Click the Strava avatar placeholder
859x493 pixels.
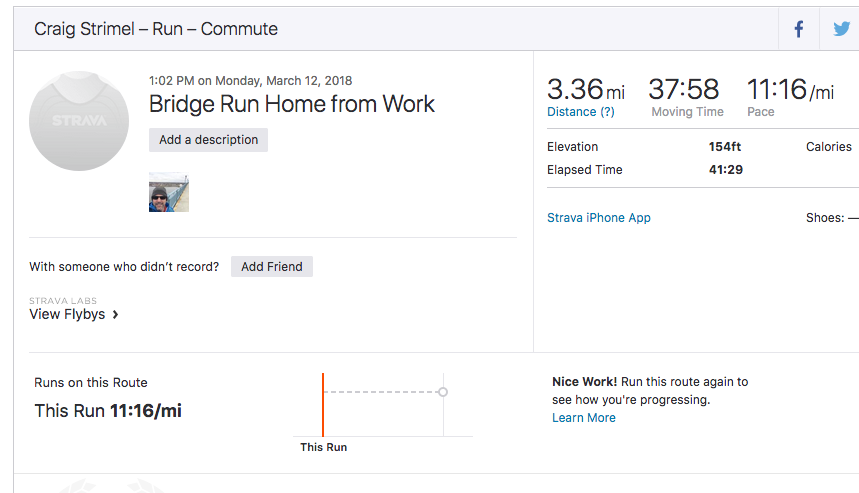pyautogui.click(x=79, y=121)
